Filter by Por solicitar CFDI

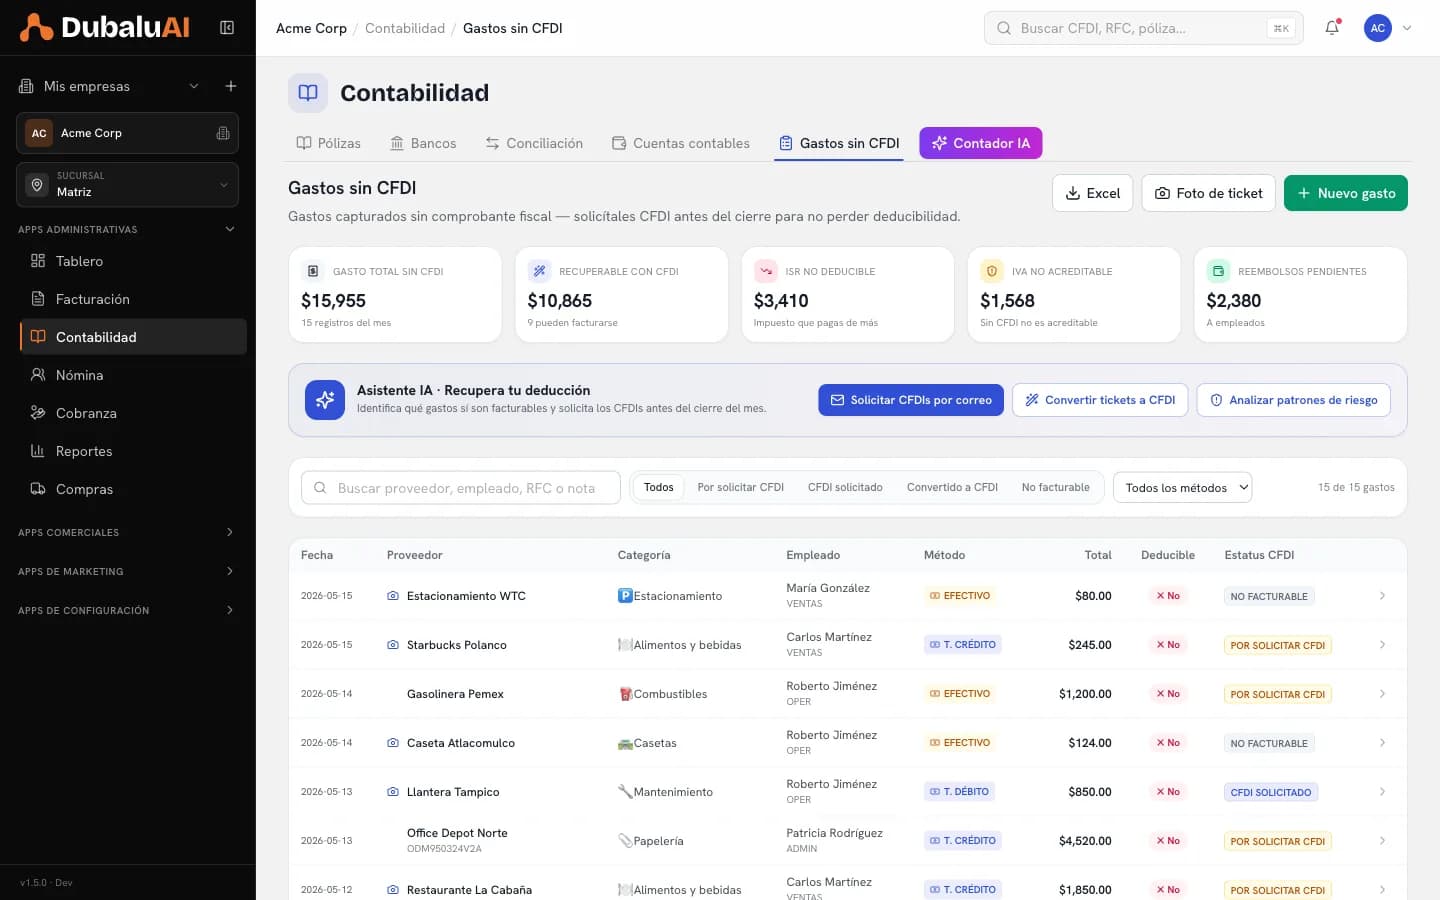(x=741, y=487)
